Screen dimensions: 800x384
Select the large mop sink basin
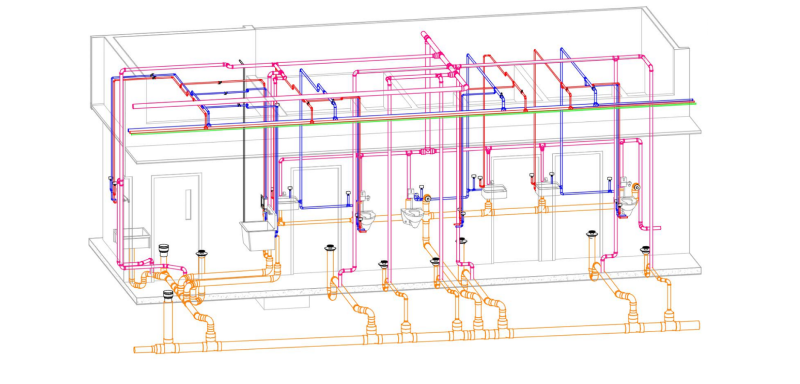(x=258, y=235)
